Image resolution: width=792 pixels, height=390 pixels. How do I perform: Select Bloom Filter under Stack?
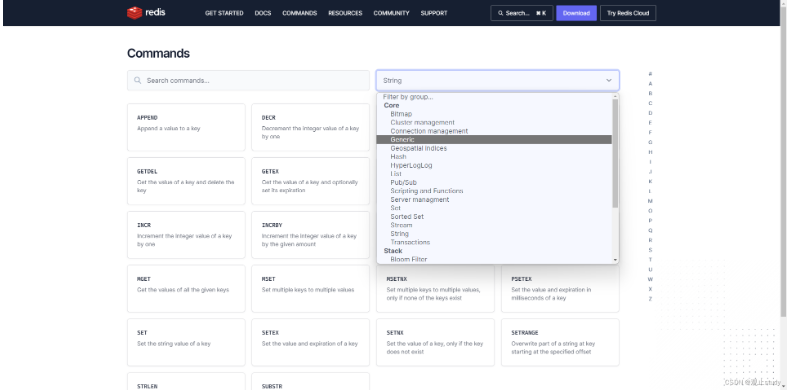(x=493, y=259)
